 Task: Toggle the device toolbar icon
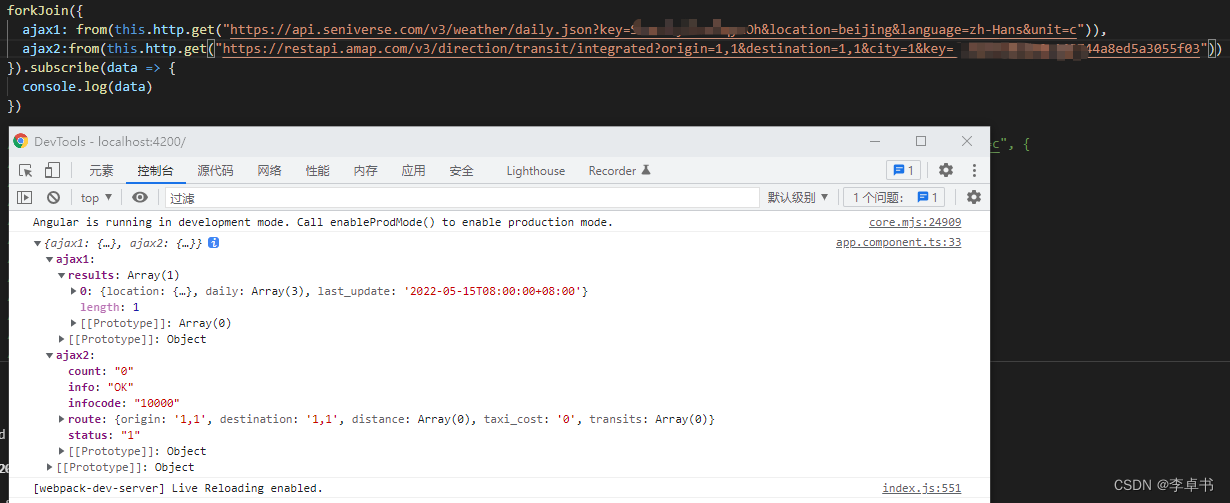(52, 171)
